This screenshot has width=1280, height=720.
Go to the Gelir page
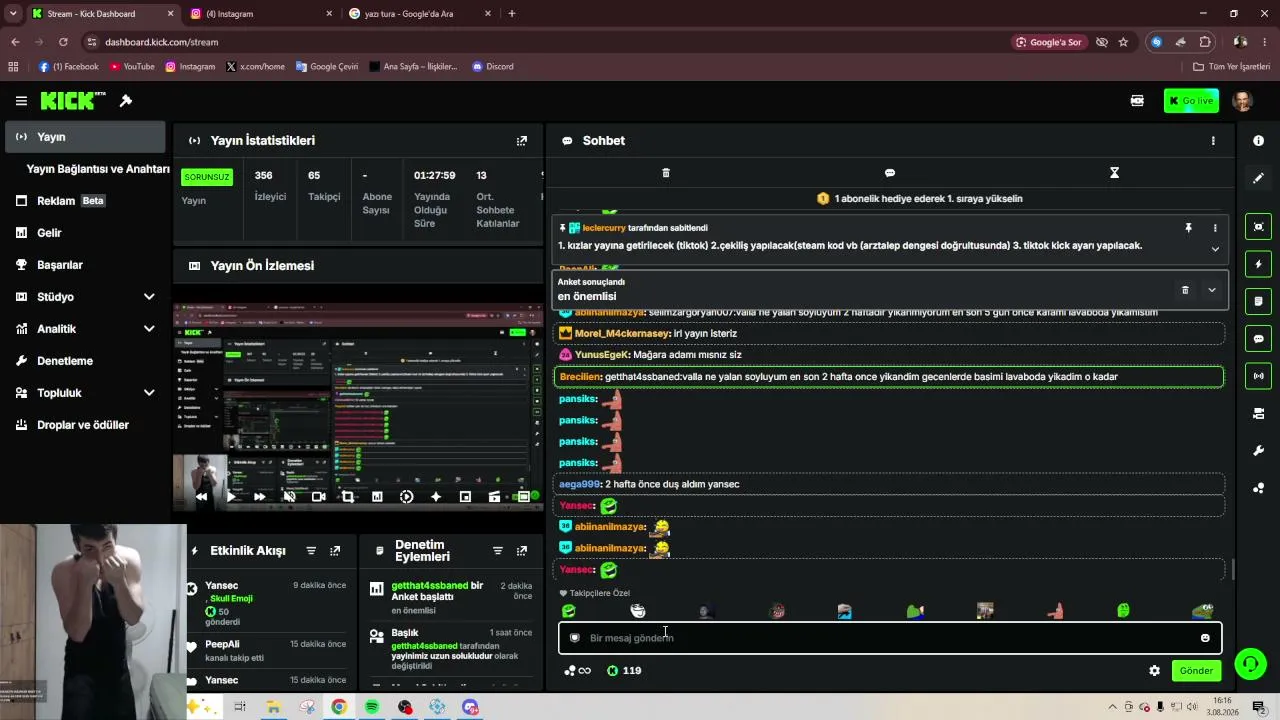[x=84, y=233]
